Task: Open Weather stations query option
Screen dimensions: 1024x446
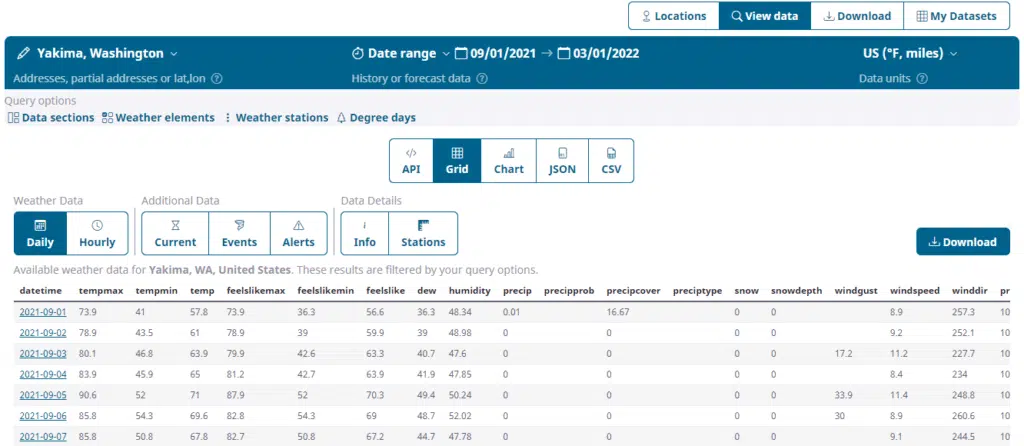Action: [x=275, y=118]
